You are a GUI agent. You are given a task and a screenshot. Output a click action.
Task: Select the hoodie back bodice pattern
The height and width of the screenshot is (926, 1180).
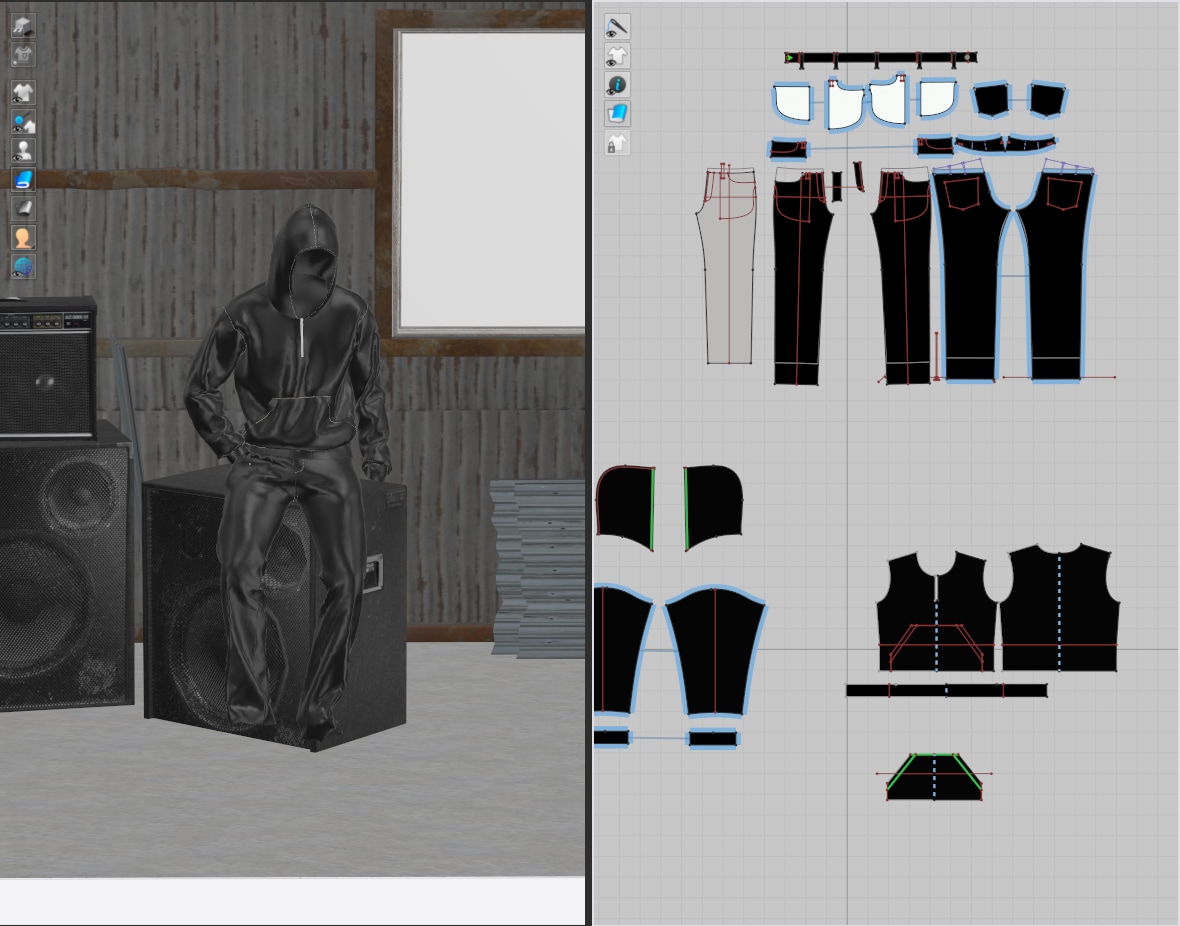[1059, 607]
